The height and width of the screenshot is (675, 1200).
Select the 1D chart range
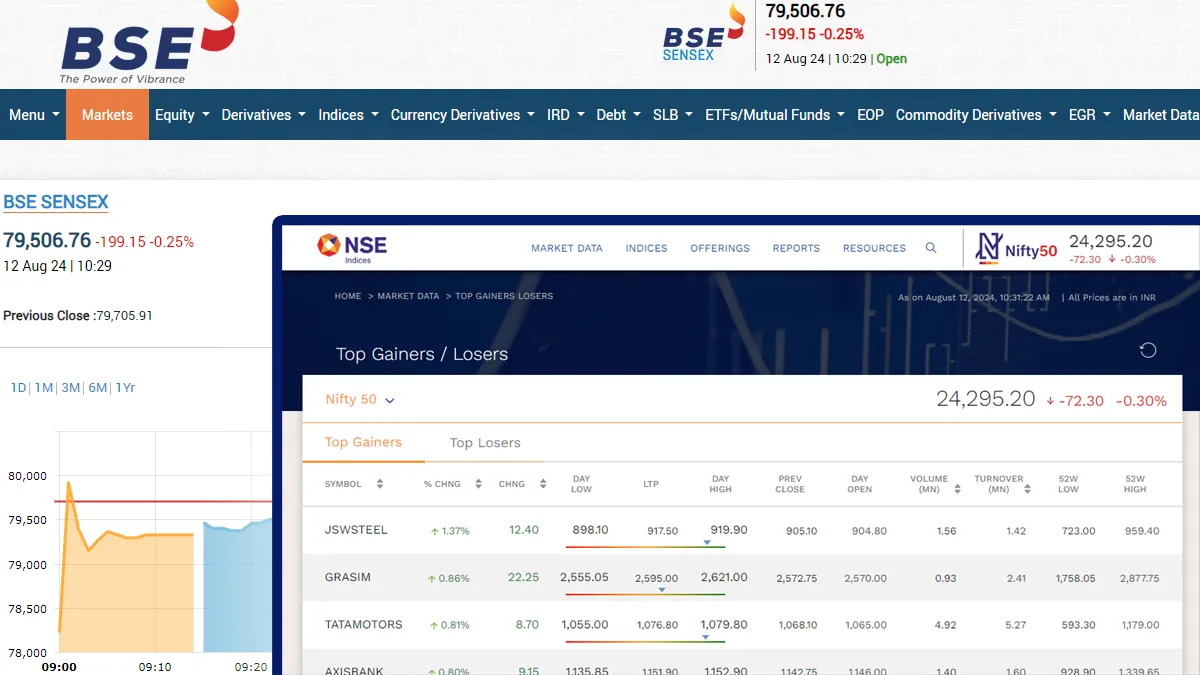tap(19, 388)
